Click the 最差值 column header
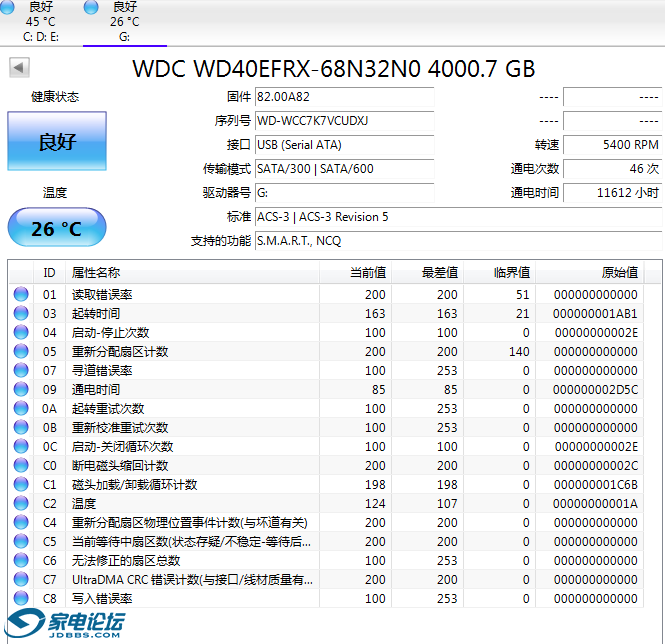Image resolution: width=665 pixels, height=644 pixels. click(x=428, y=272)
